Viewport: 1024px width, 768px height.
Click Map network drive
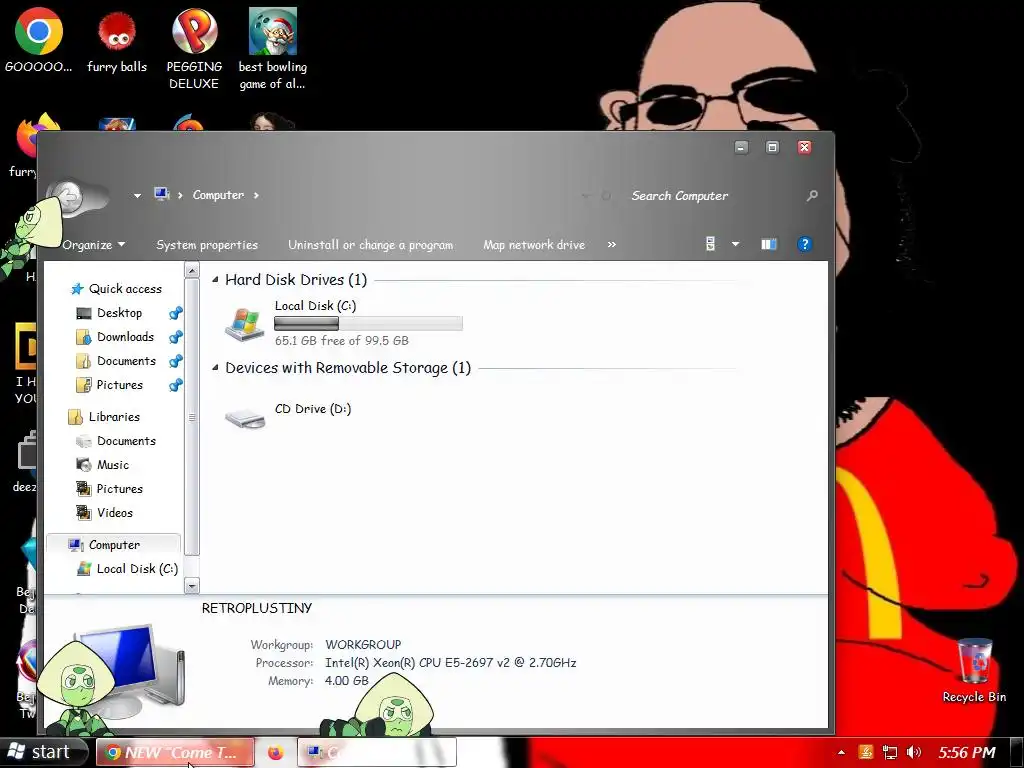534,245
